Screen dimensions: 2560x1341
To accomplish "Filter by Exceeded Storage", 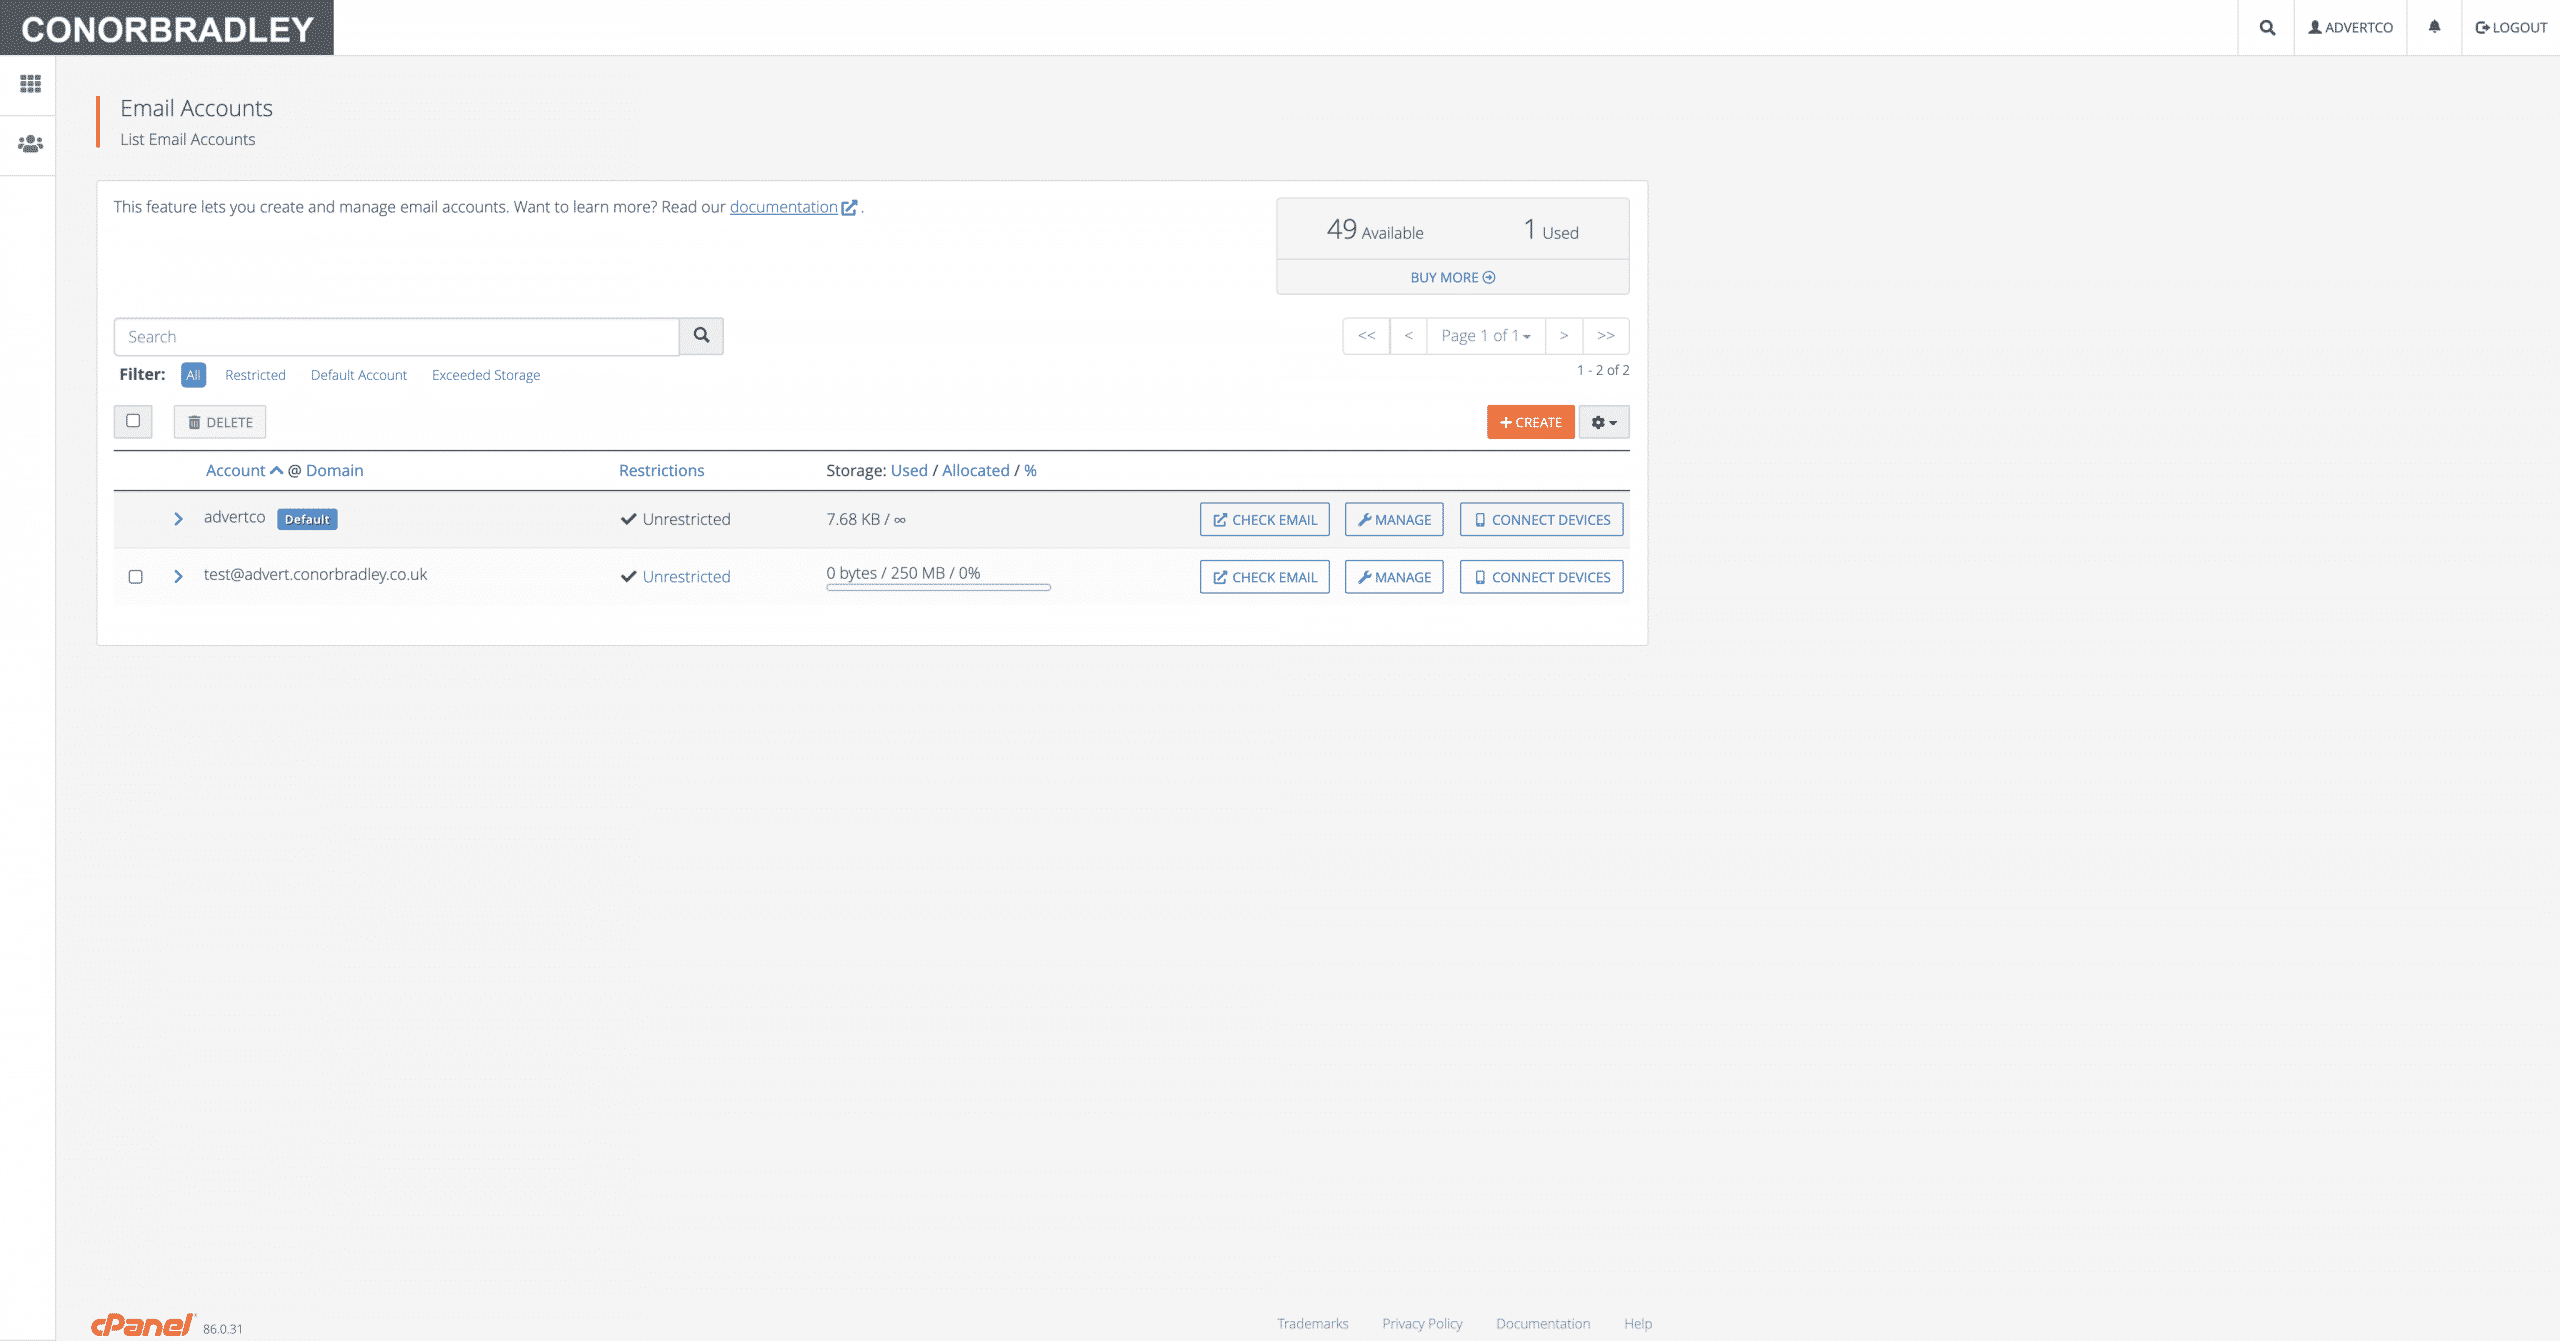I will point(486,375).
